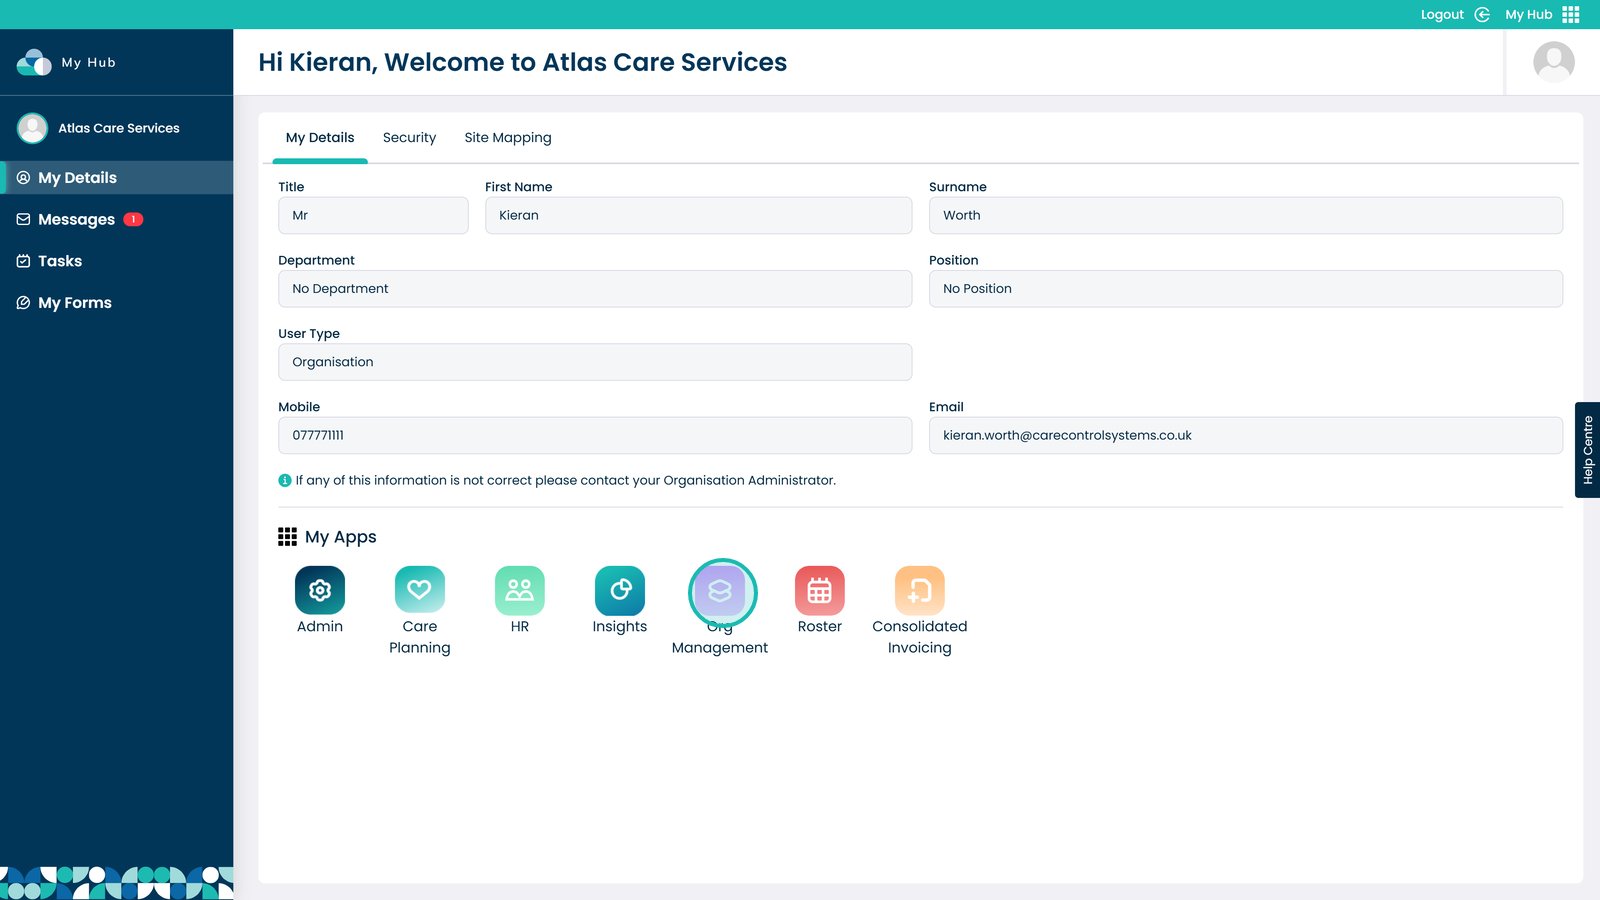1600x900 pixels.
Task: Launch the Care Planning app
Action: 420,591
